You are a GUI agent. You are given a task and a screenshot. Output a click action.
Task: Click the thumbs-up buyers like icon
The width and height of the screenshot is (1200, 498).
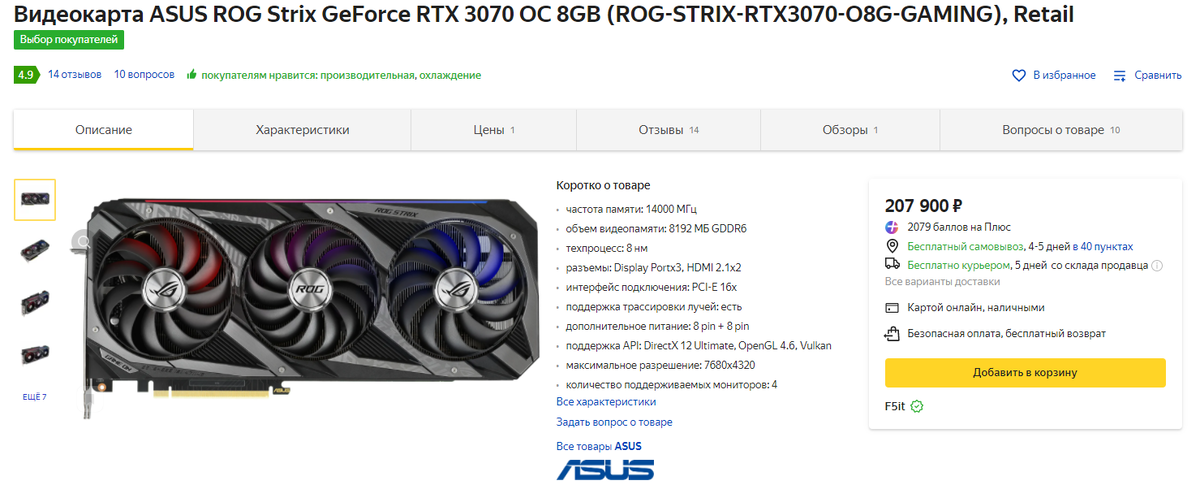pos(191,75)
